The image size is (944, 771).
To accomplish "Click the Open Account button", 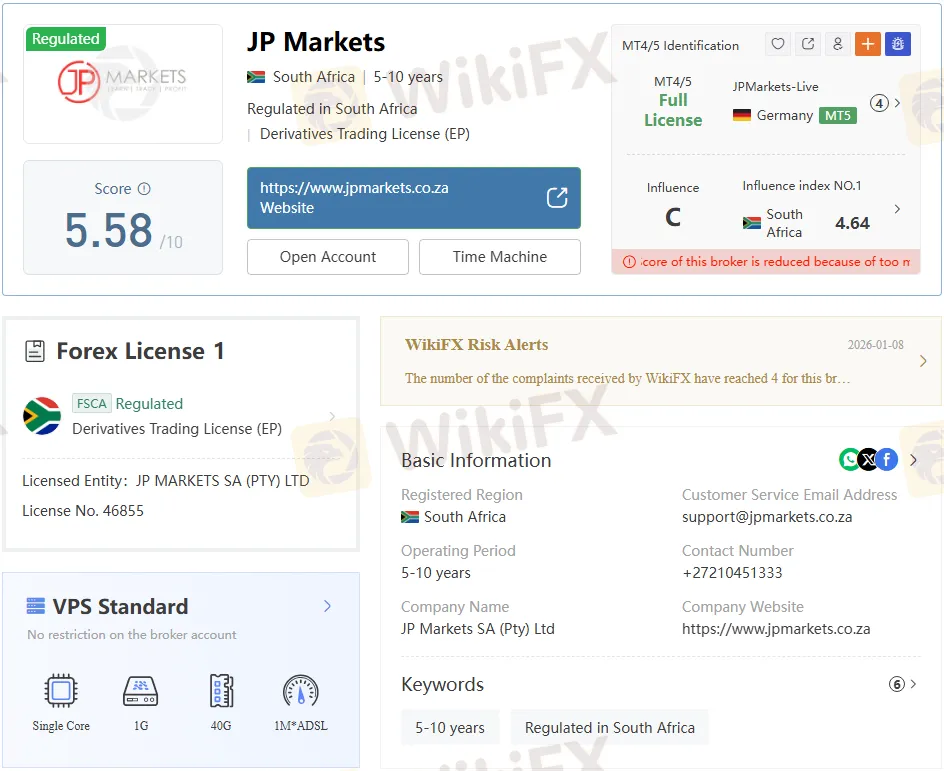I will [x=328, y=257].
